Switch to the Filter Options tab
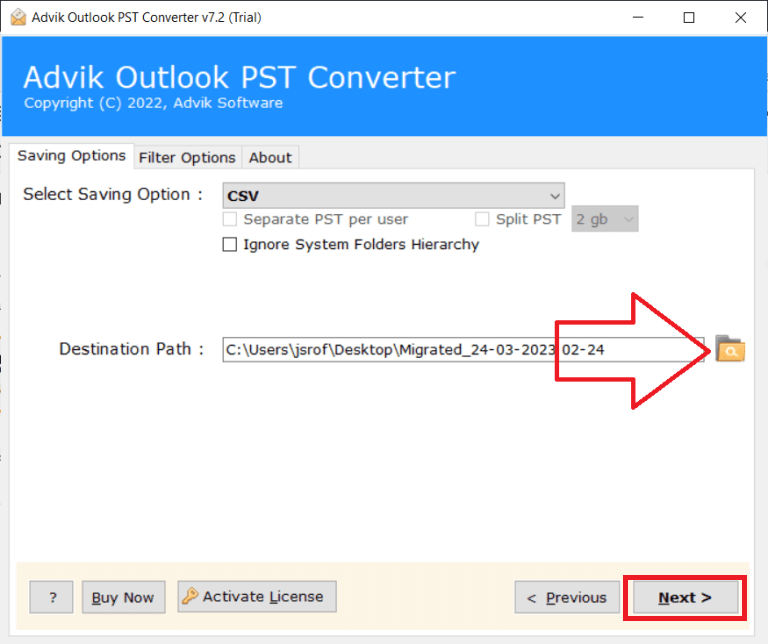The width and height of the screenshot is (768, 644). (187, 158)
